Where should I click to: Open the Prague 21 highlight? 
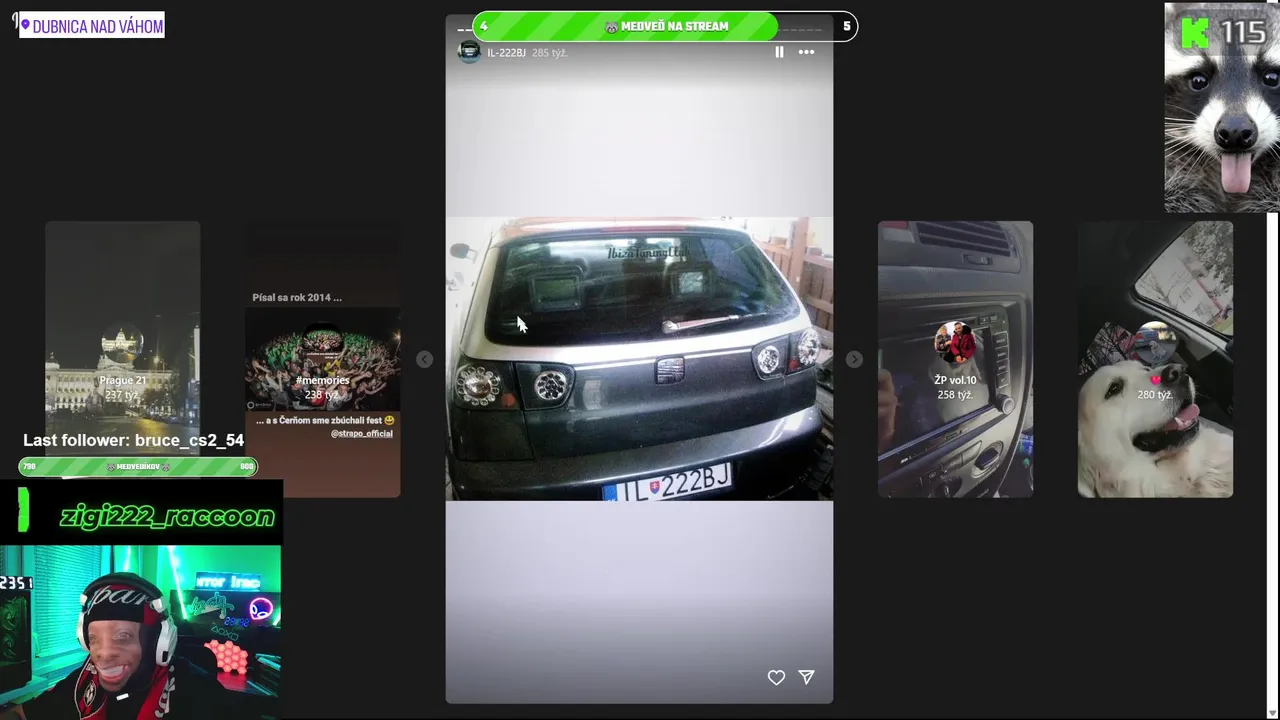pos(123,359)
